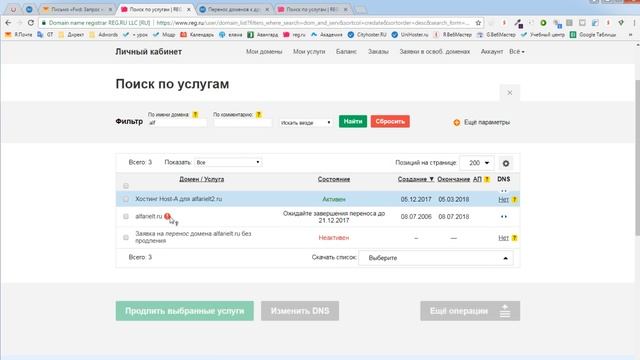640x360 pixels.
Task: Open Искать везде dropdown
Action: point(306,122)
